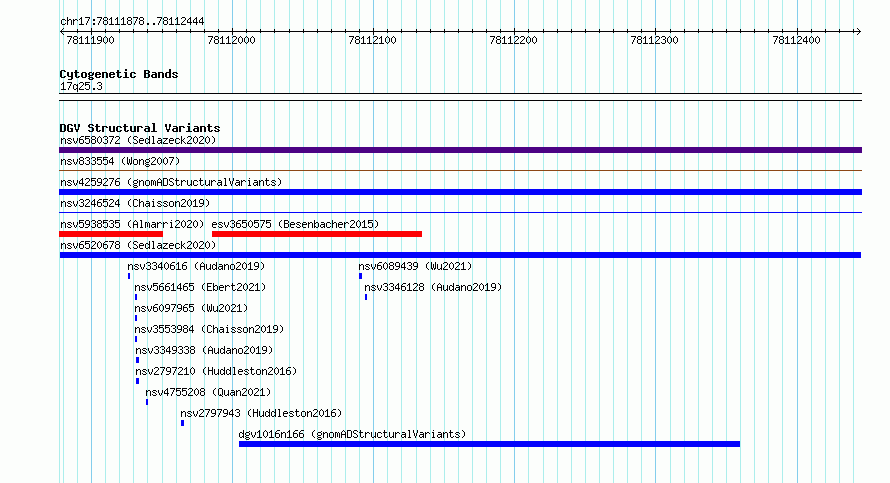
Task: Select the blue dgv1016n166 variant bar
Action: (x=489, y=444)
